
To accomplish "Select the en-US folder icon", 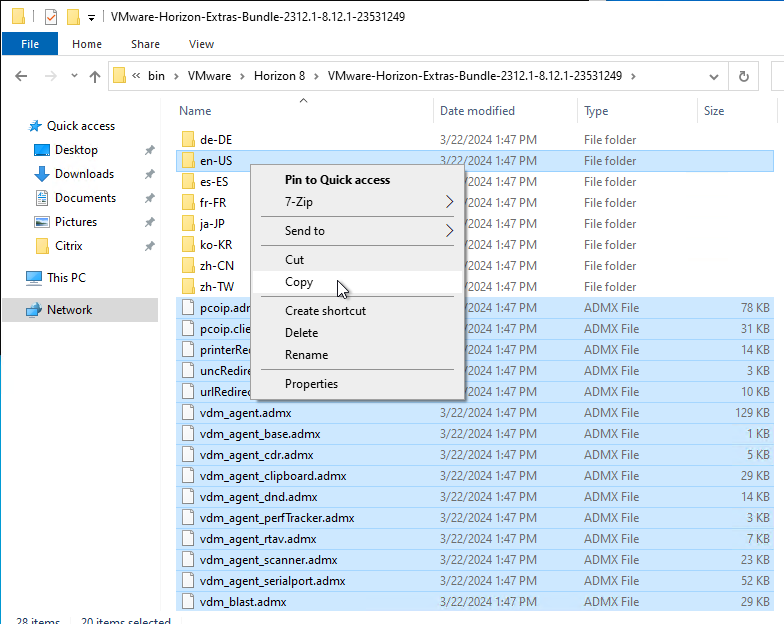I will click(x=188, y=160).
